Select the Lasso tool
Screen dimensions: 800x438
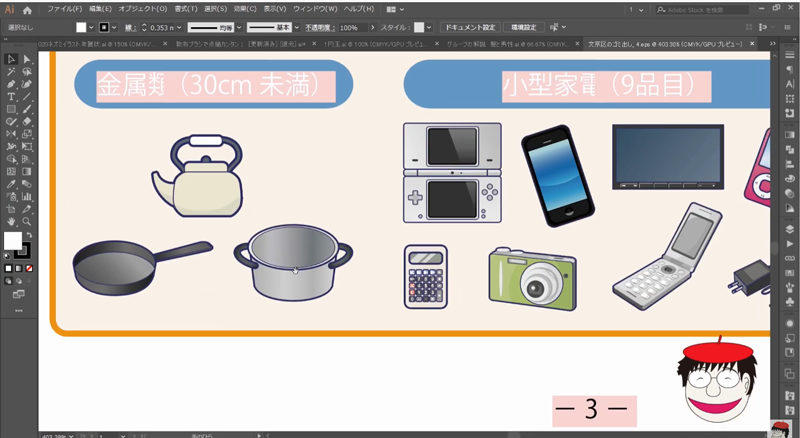27,72
